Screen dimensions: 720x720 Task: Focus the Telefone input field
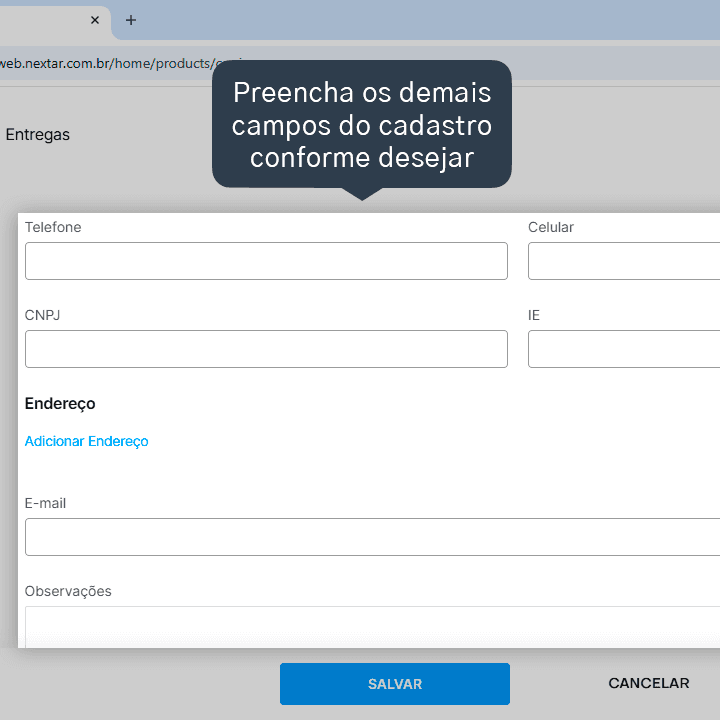266,261
